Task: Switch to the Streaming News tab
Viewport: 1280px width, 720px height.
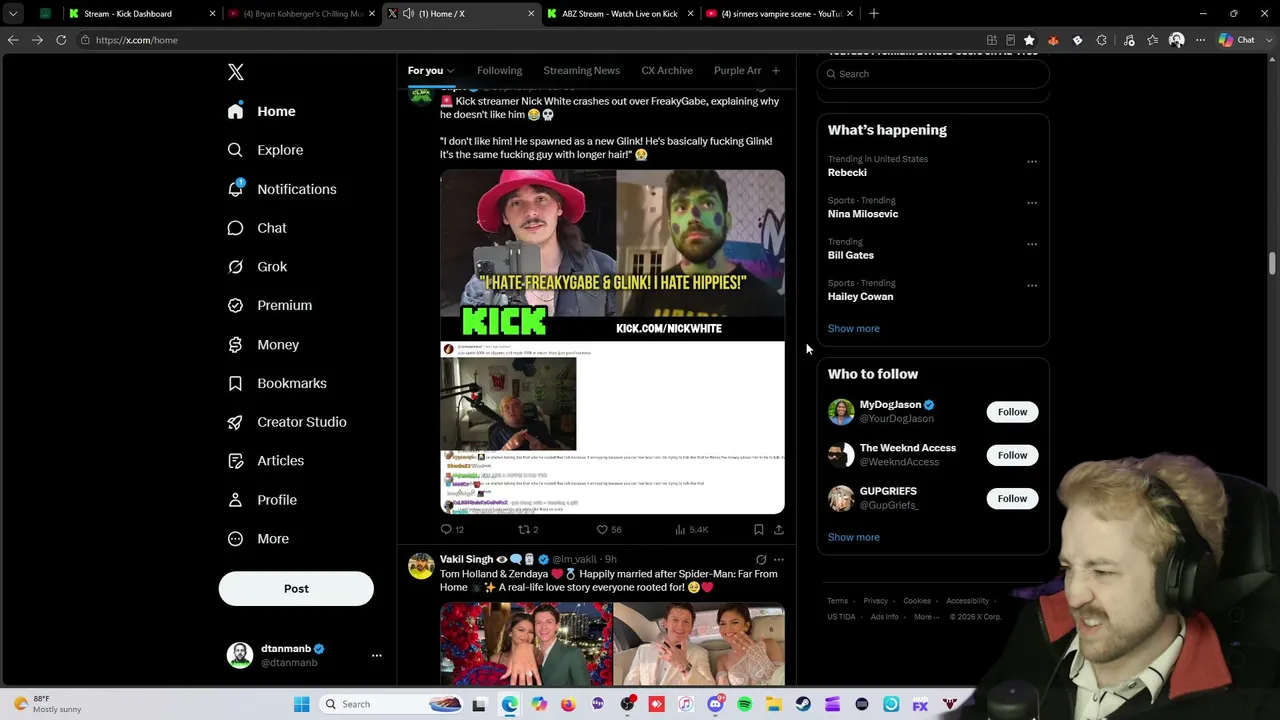Action: [581, 71]
